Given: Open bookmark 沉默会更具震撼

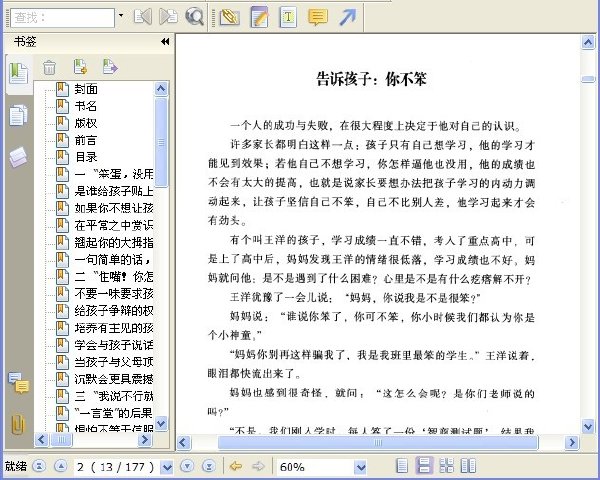Looking at the screenshot, I should coord(114,379).
